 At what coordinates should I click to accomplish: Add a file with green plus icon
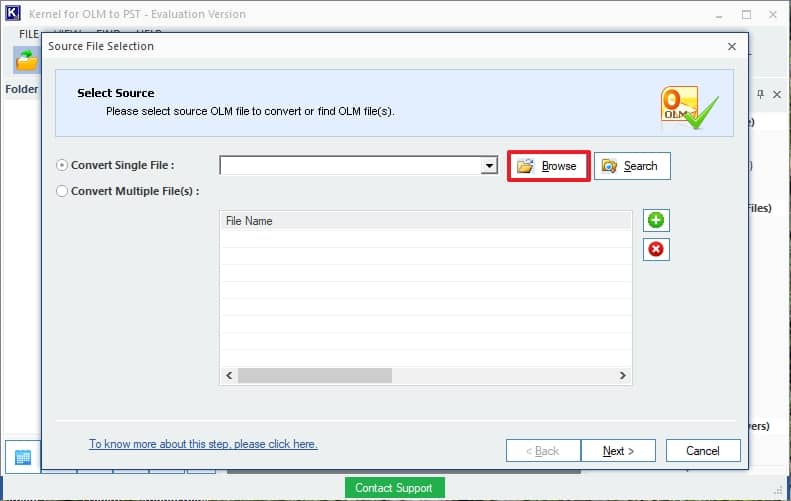tap(656, 220)
